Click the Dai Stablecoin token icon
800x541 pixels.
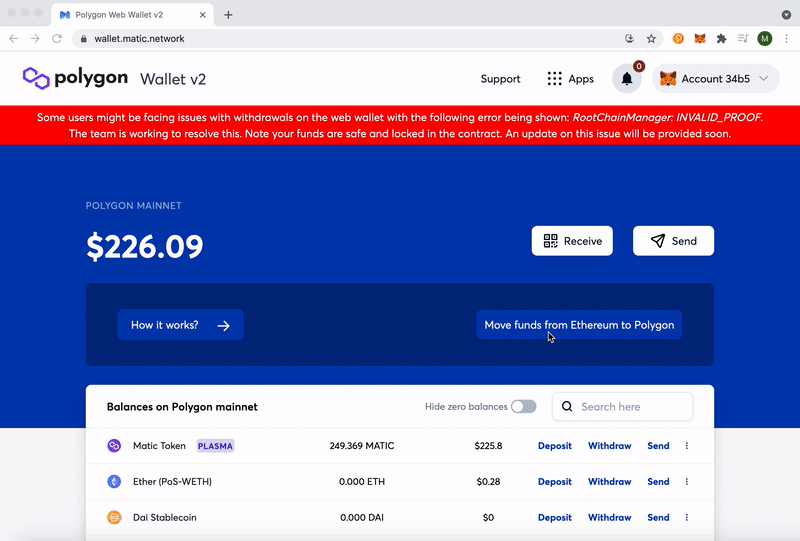click(114, 518)
